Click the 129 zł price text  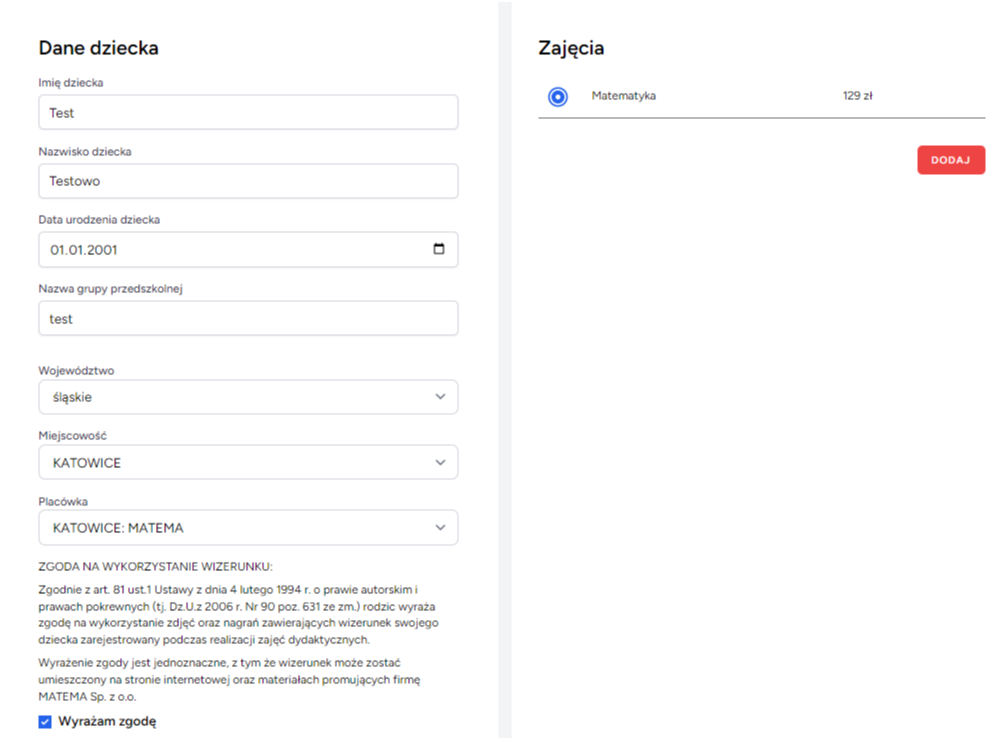click(x=858, y=96)
